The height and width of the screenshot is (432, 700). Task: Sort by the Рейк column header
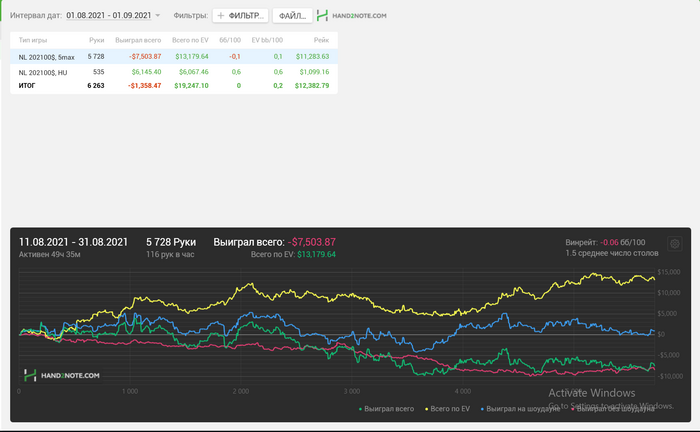[x=321, y=40]
